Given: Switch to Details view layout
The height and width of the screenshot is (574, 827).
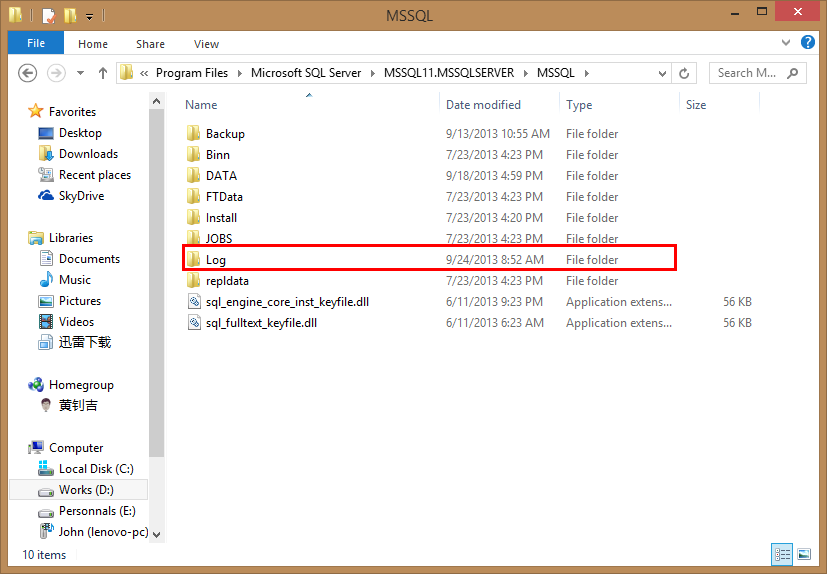Looking at the screenshot, I should [x=782, y=554].
